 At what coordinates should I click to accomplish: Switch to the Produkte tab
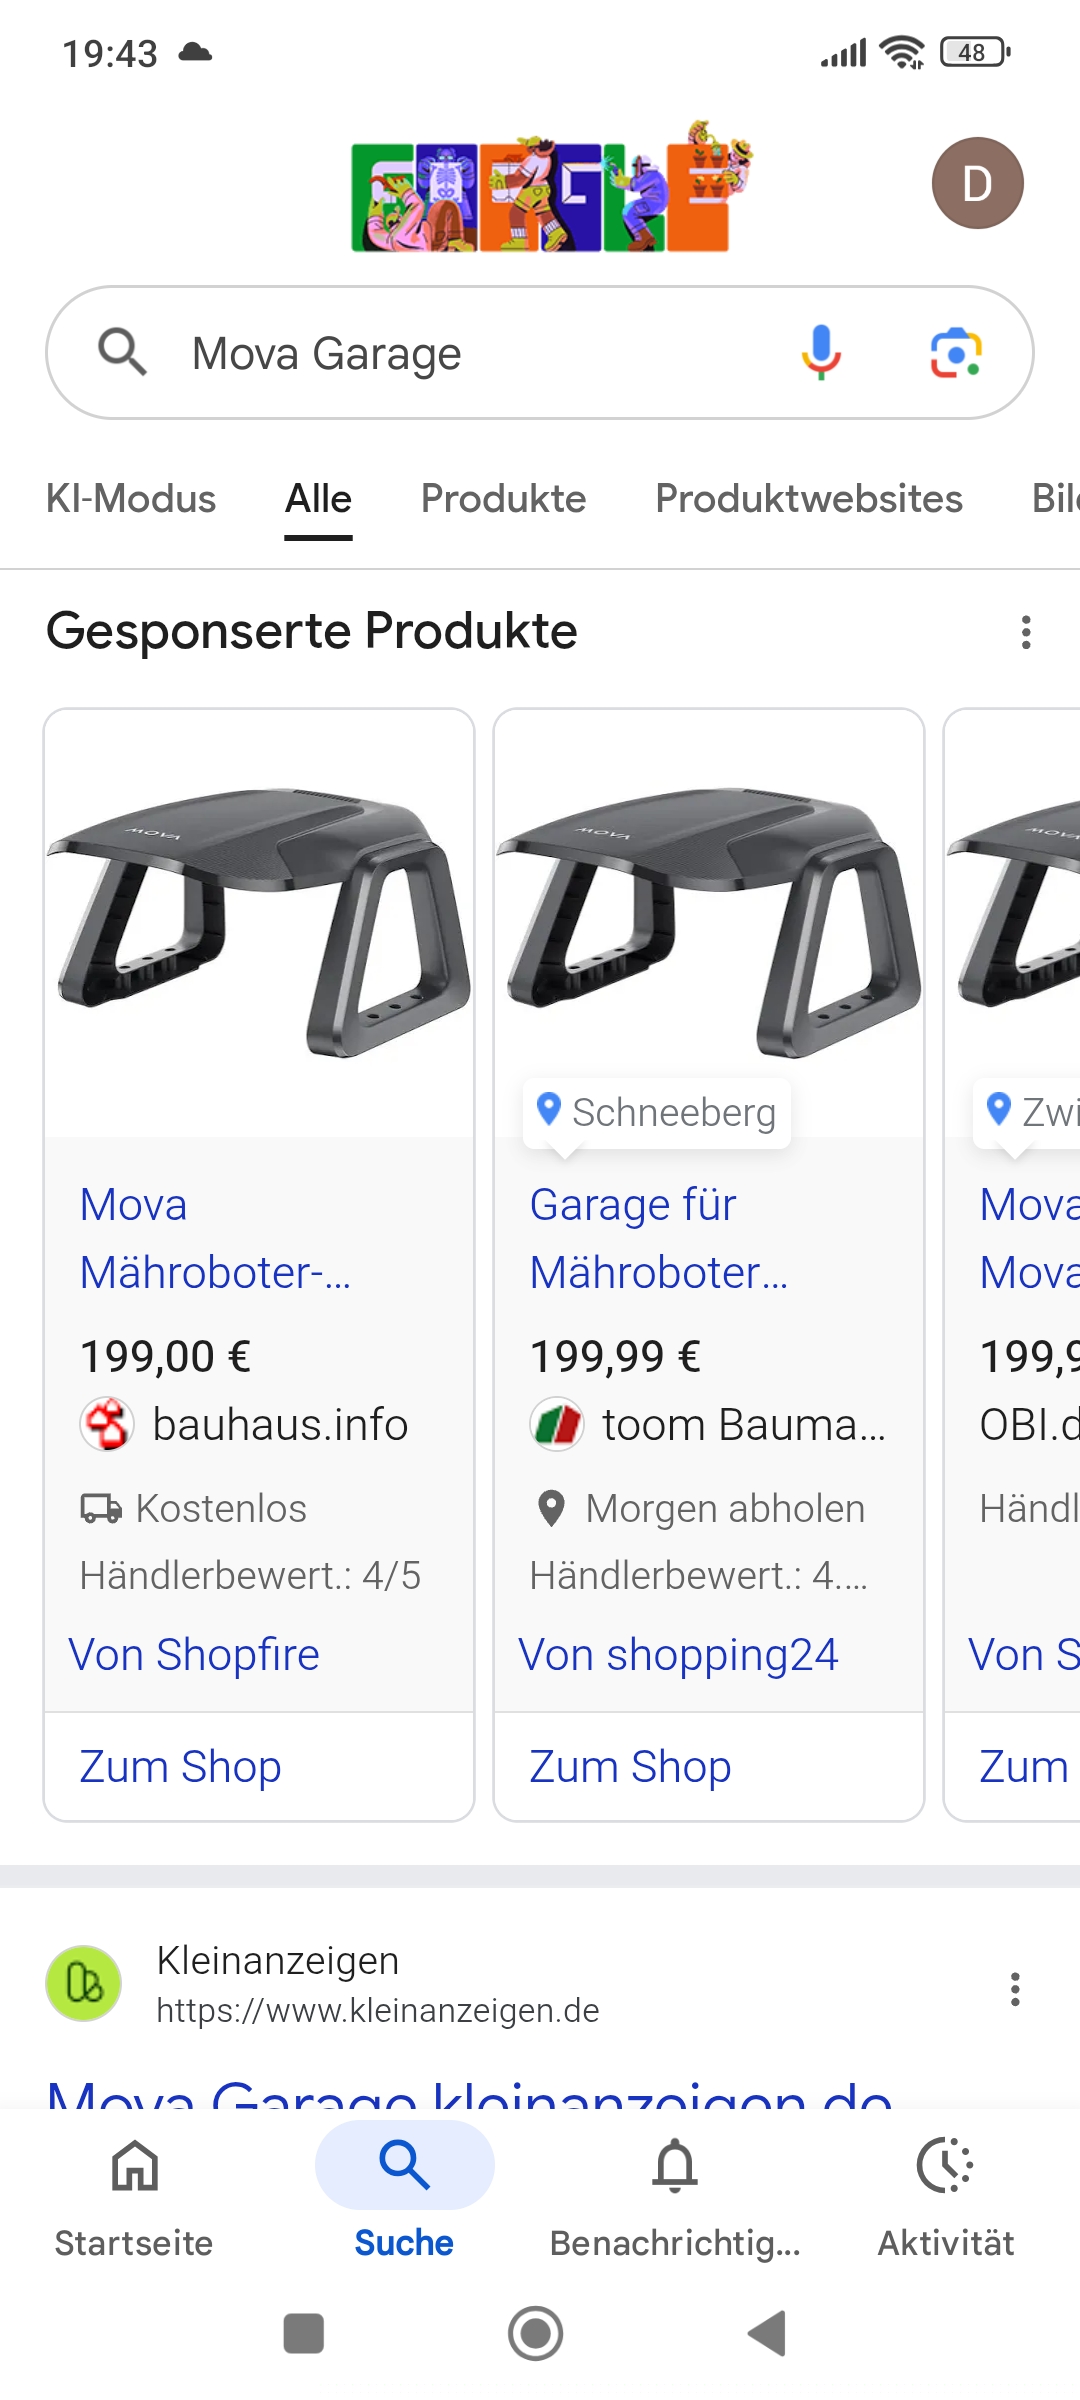point(503,499)
